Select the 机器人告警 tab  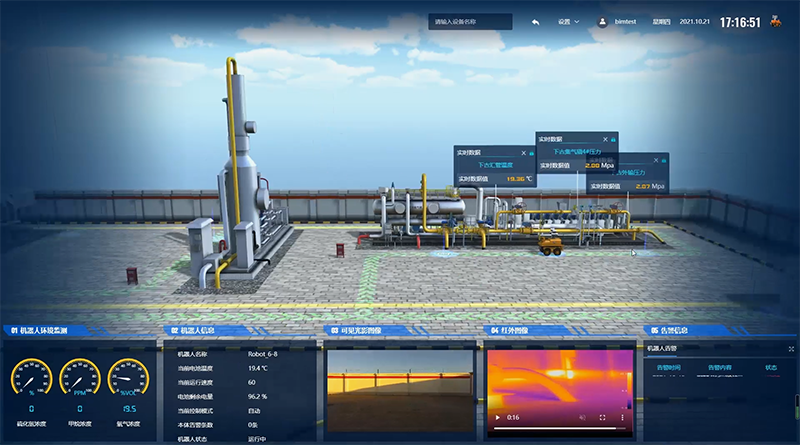point(662,349)
